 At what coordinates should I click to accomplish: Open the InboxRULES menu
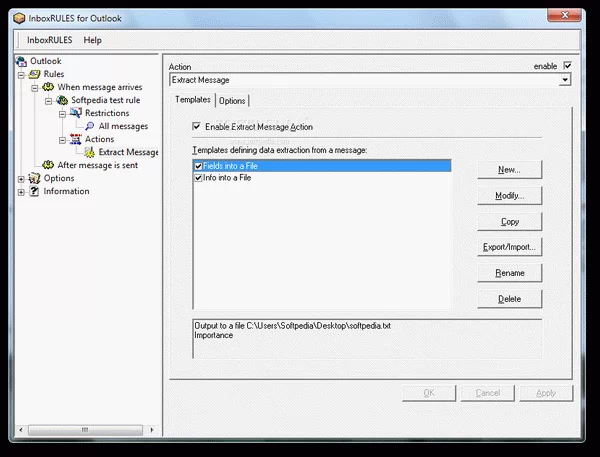pos(49,40)
